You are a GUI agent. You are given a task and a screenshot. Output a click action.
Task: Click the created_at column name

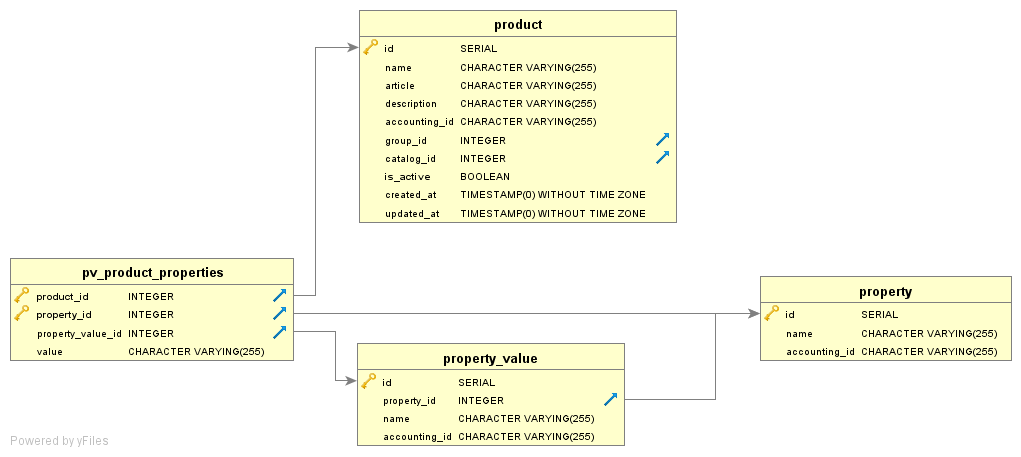coord(411,195)
